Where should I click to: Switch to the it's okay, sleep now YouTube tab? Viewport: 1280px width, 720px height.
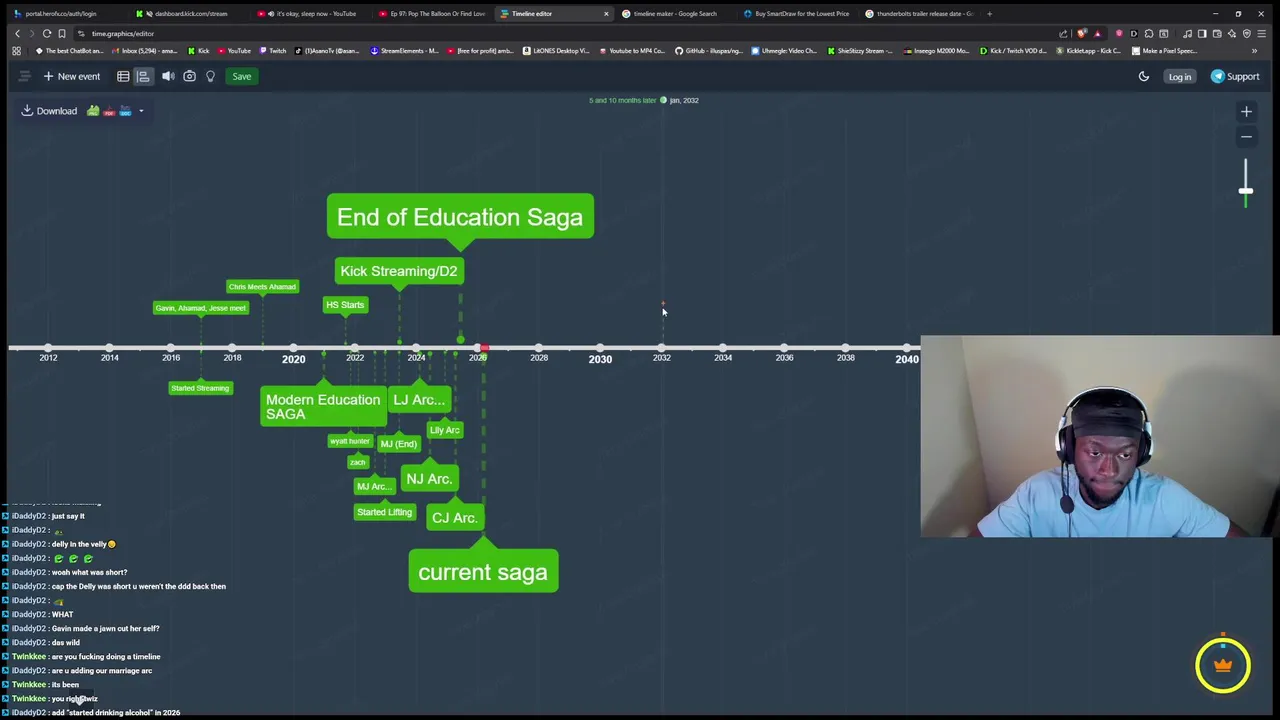pyautogui.click(x=308, y=14)
